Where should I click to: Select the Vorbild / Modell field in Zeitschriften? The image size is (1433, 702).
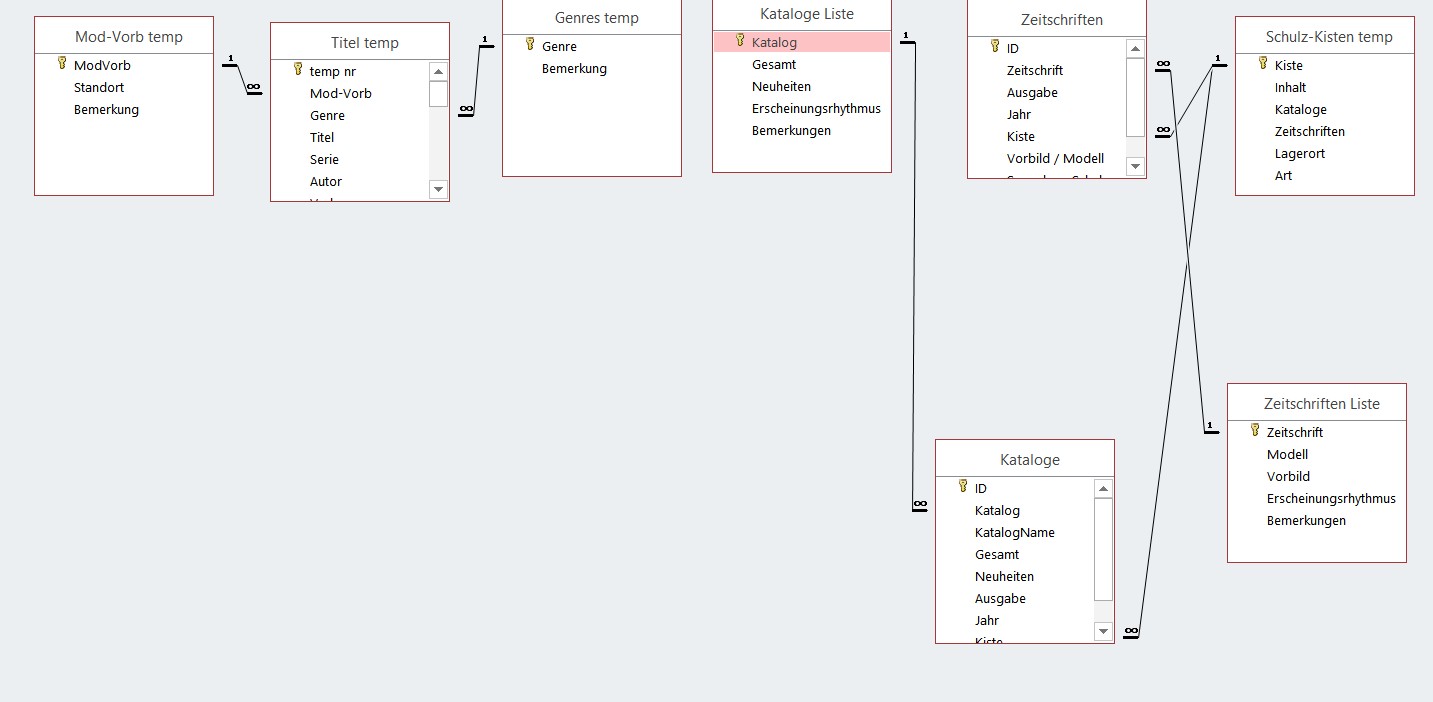[1055, 158]
